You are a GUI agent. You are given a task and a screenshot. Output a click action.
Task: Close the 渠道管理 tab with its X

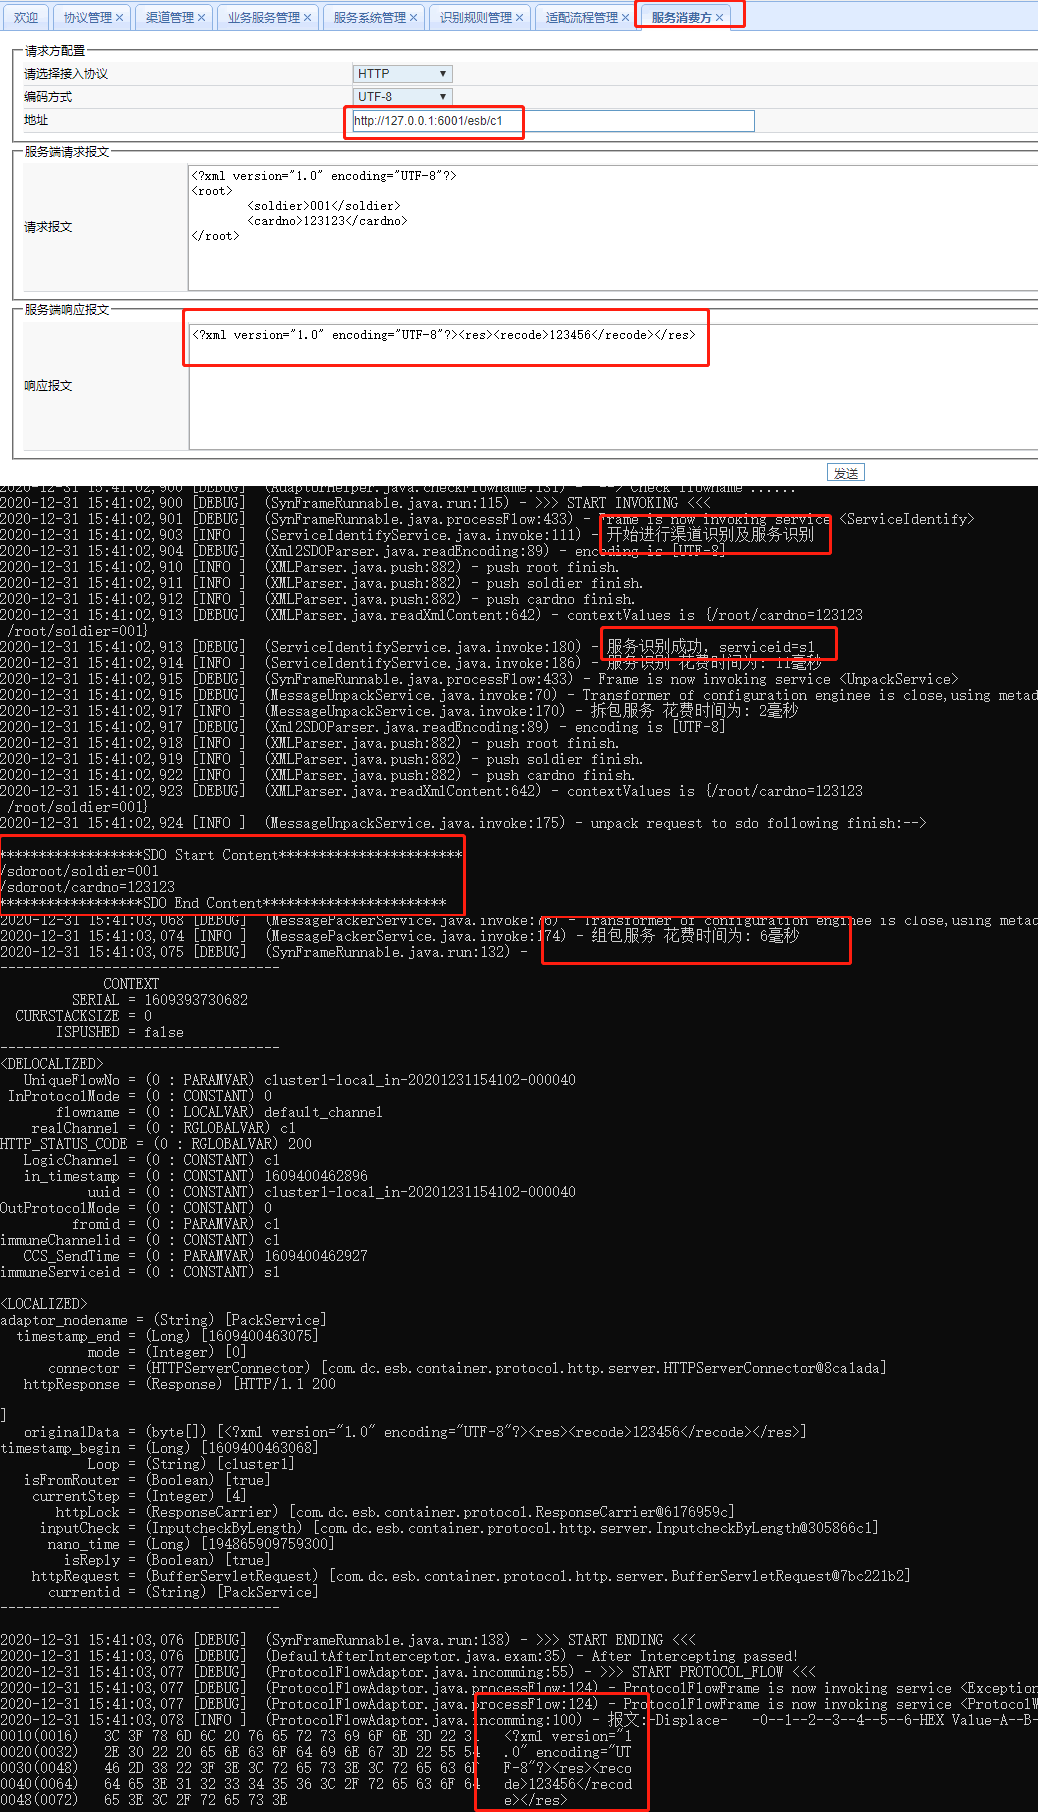click(201, 18)
